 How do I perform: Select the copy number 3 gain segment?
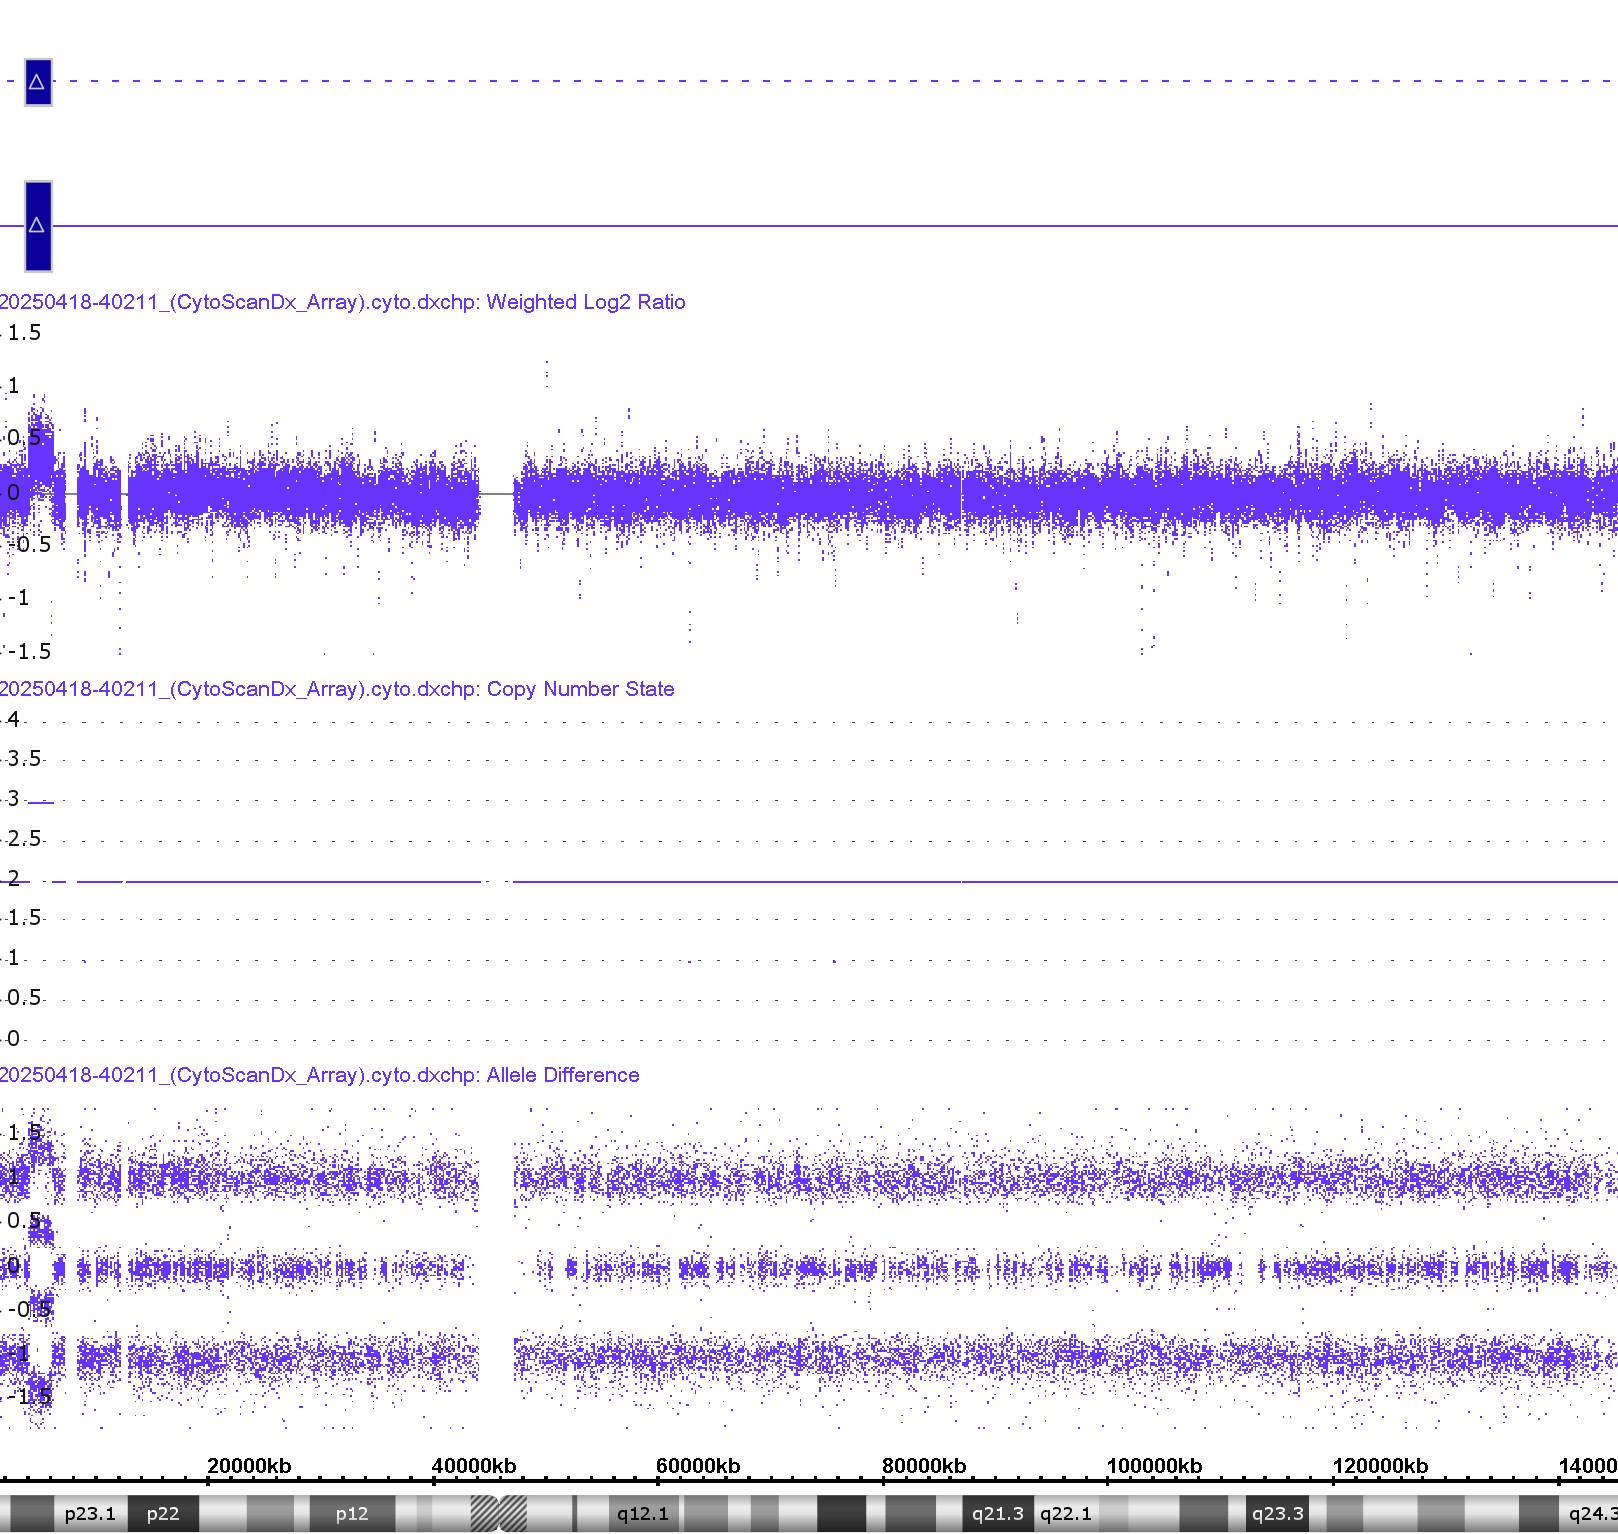(x=41, y=802)
